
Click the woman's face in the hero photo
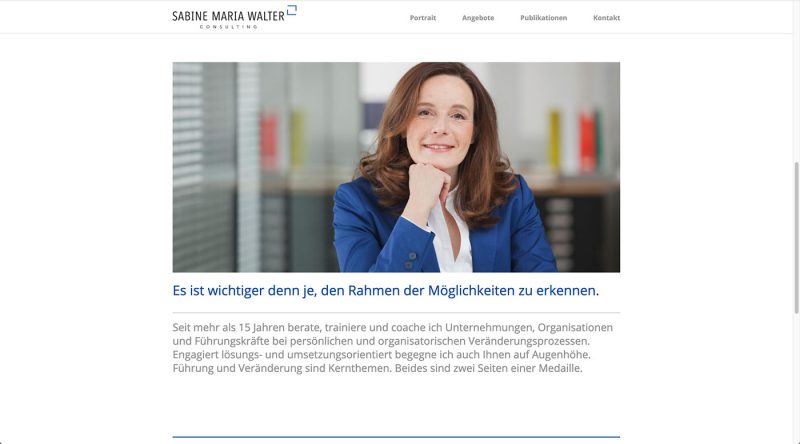click(442, 120)
